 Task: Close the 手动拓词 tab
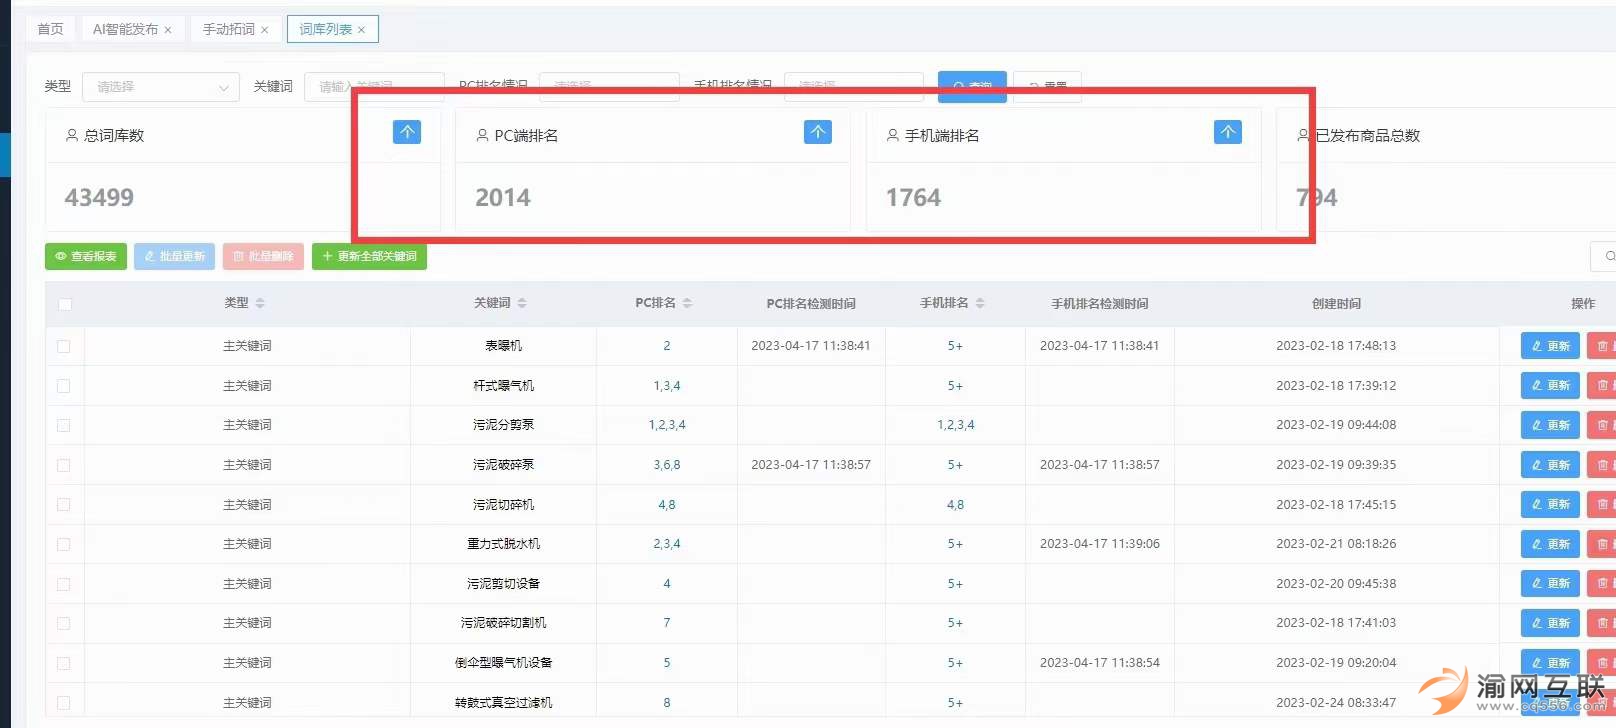tap(265, 30)
